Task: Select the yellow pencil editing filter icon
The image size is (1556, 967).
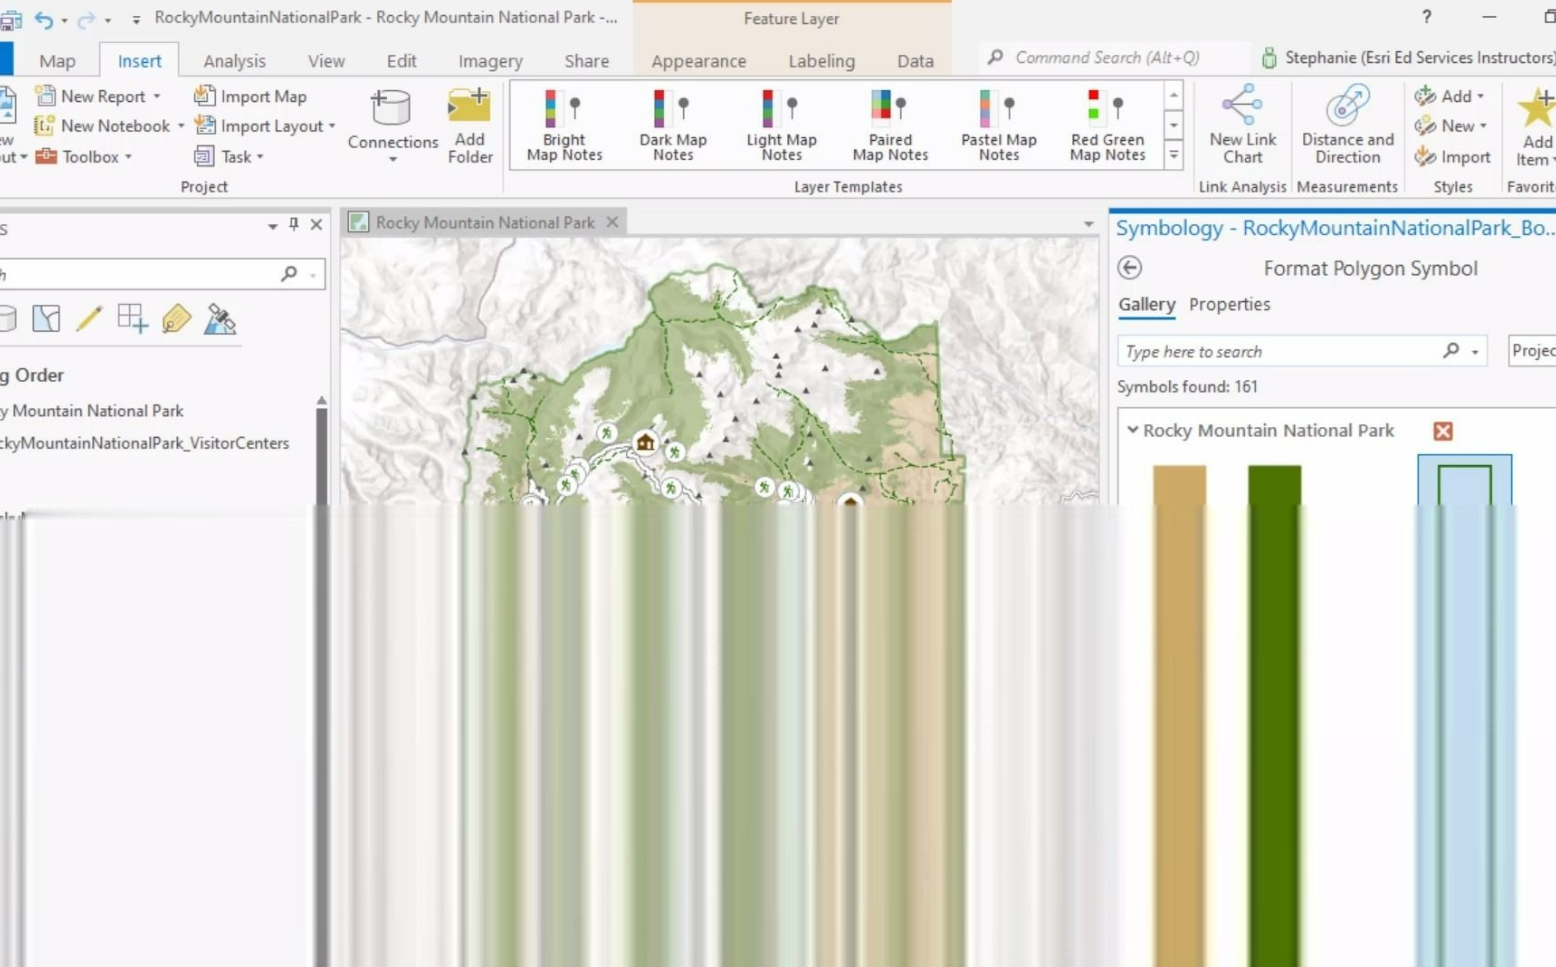Action: 89,318
